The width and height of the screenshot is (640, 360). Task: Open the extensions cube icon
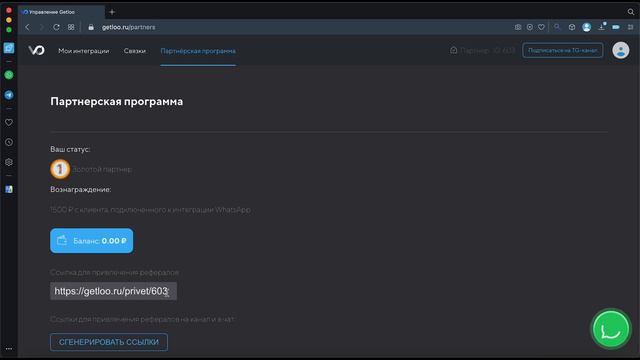tap(572, 27)
